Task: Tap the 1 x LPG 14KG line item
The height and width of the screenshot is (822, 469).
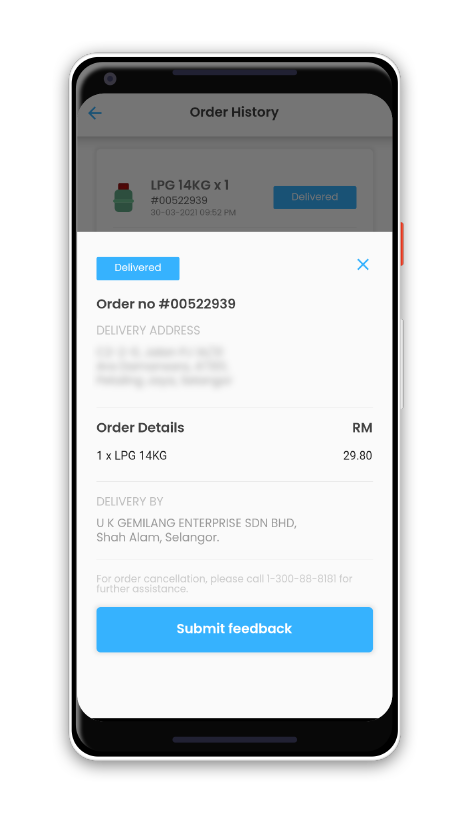Action: point(132,456)
